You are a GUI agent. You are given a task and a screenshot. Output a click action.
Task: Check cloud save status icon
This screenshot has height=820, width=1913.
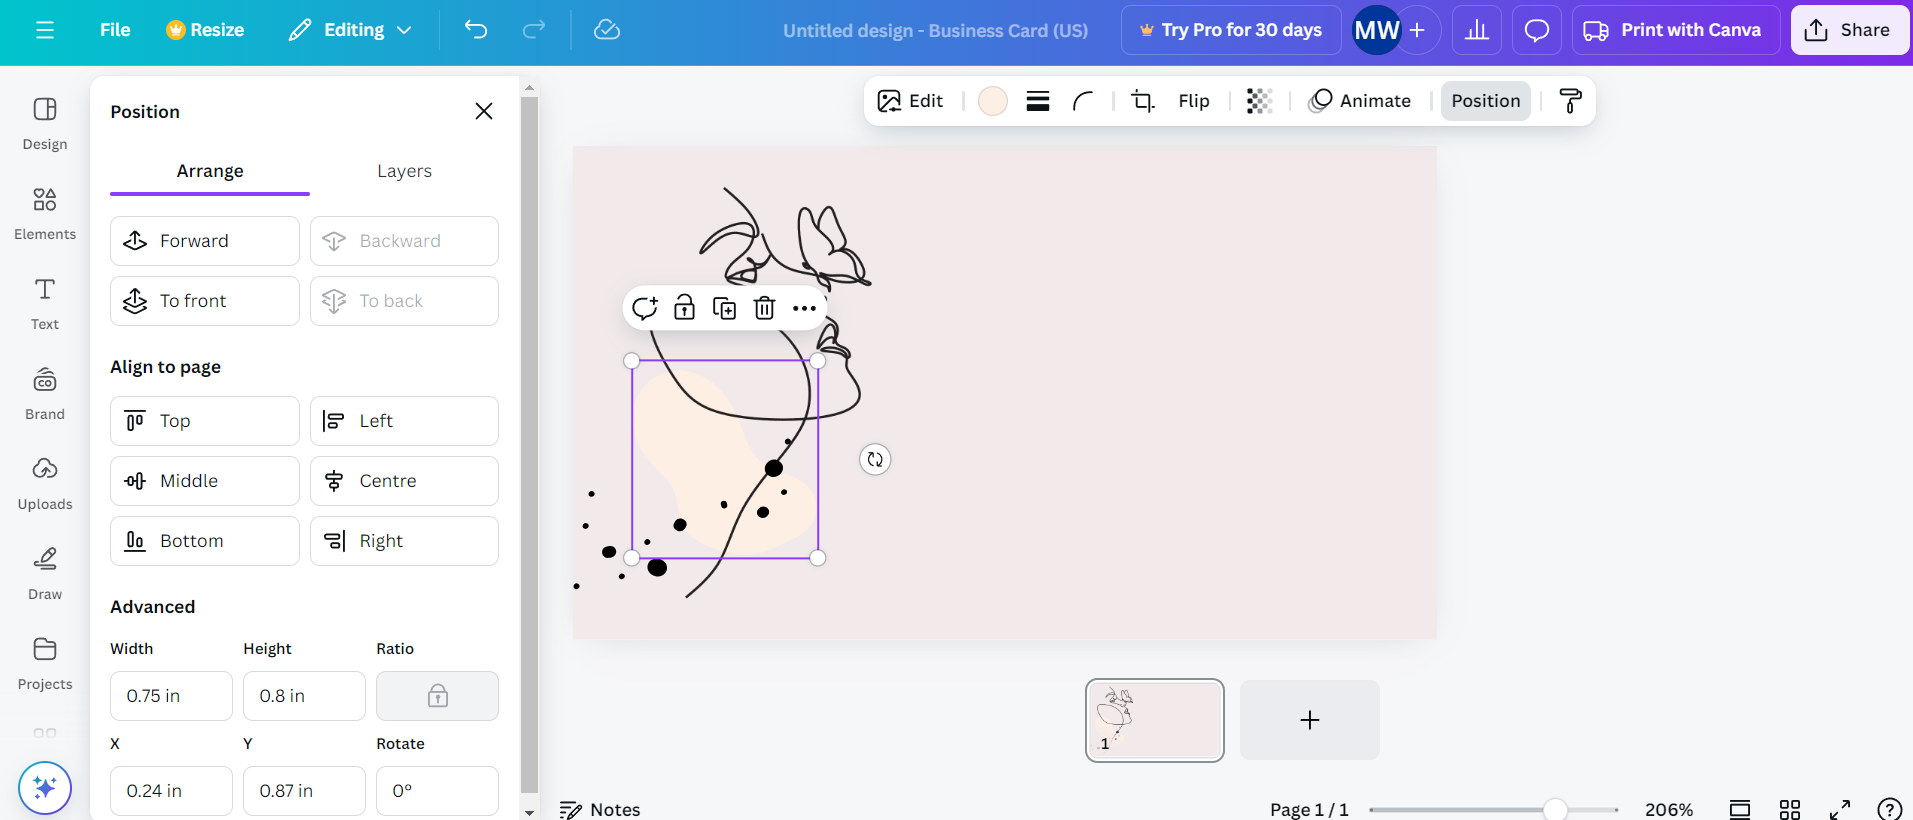pyautogui.click(x=607, y=30)
